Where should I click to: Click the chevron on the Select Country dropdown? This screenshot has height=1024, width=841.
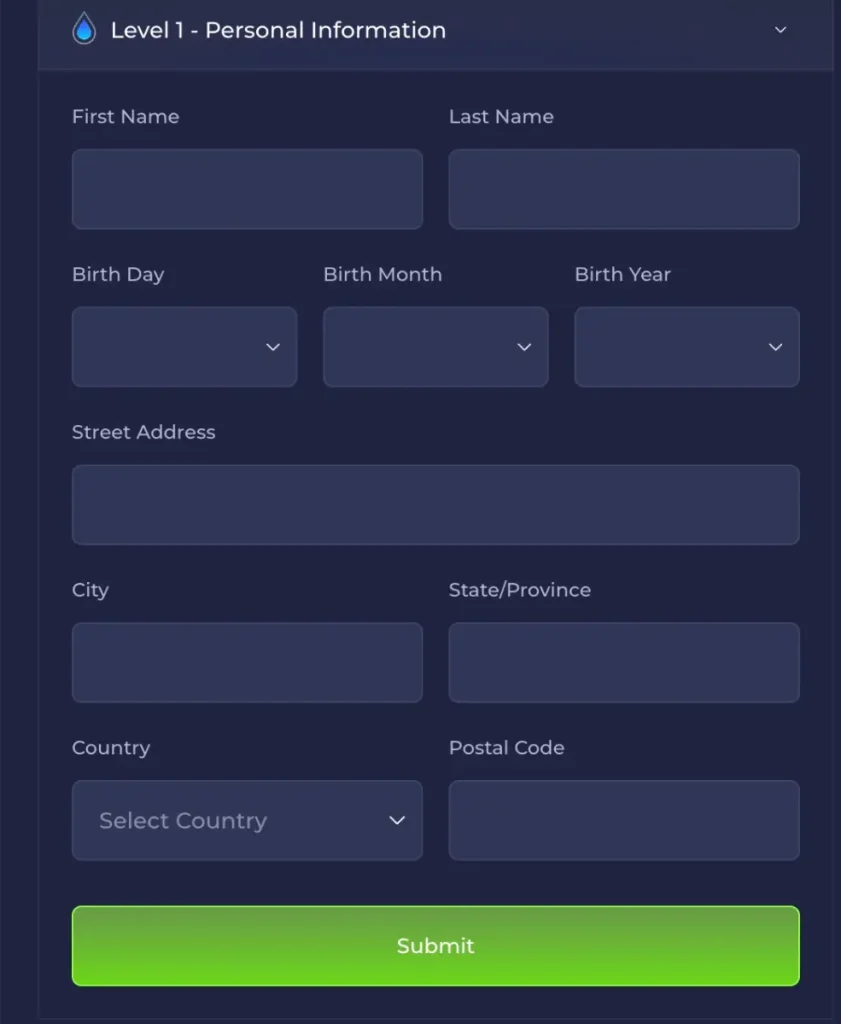click(x=397, y=820)
